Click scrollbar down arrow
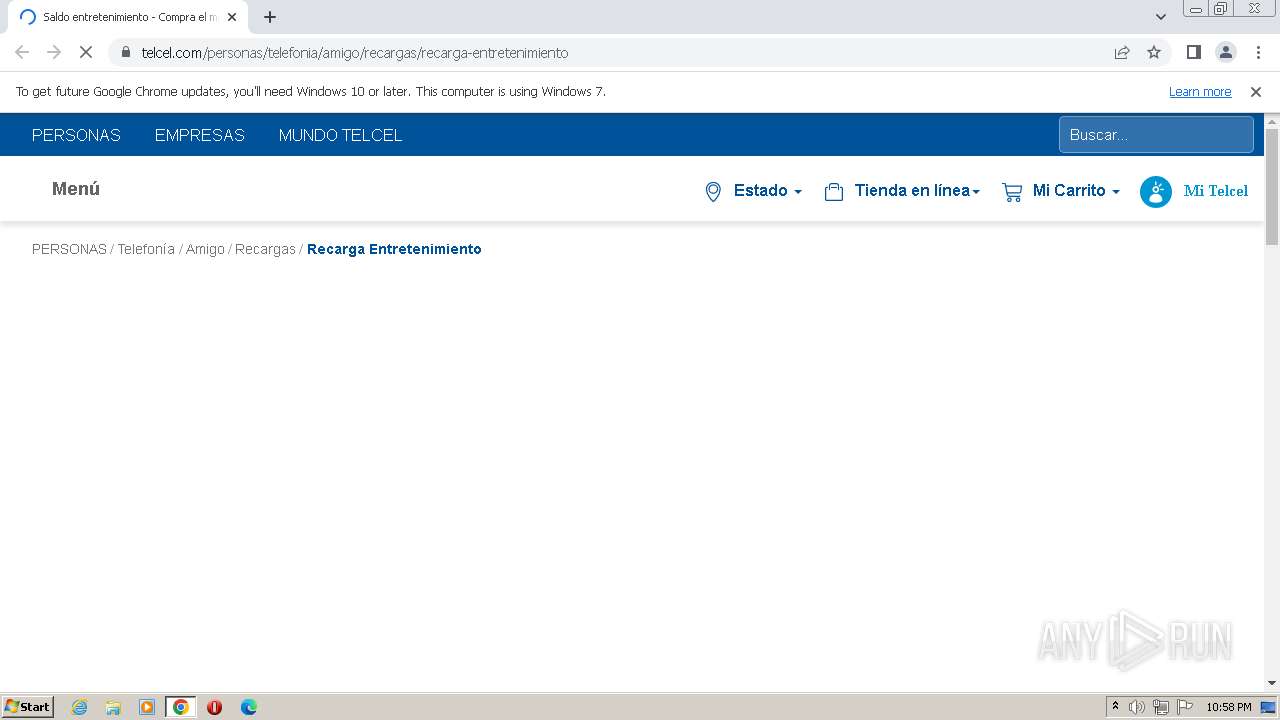This screenshot has height=720, width=1280. pos(1272,684)
